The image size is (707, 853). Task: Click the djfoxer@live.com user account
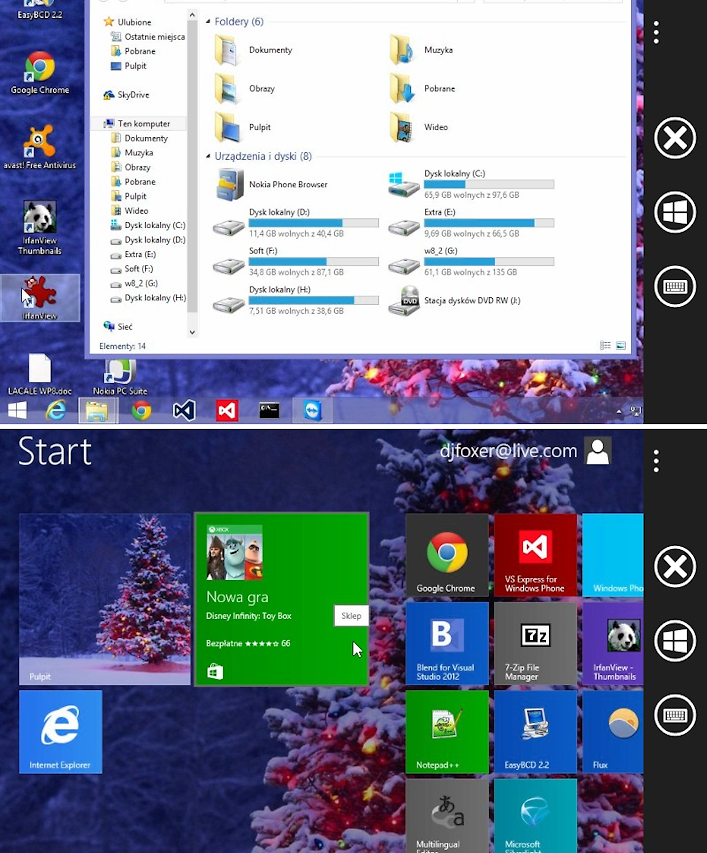pyautogui.click(x=508, y=451)
